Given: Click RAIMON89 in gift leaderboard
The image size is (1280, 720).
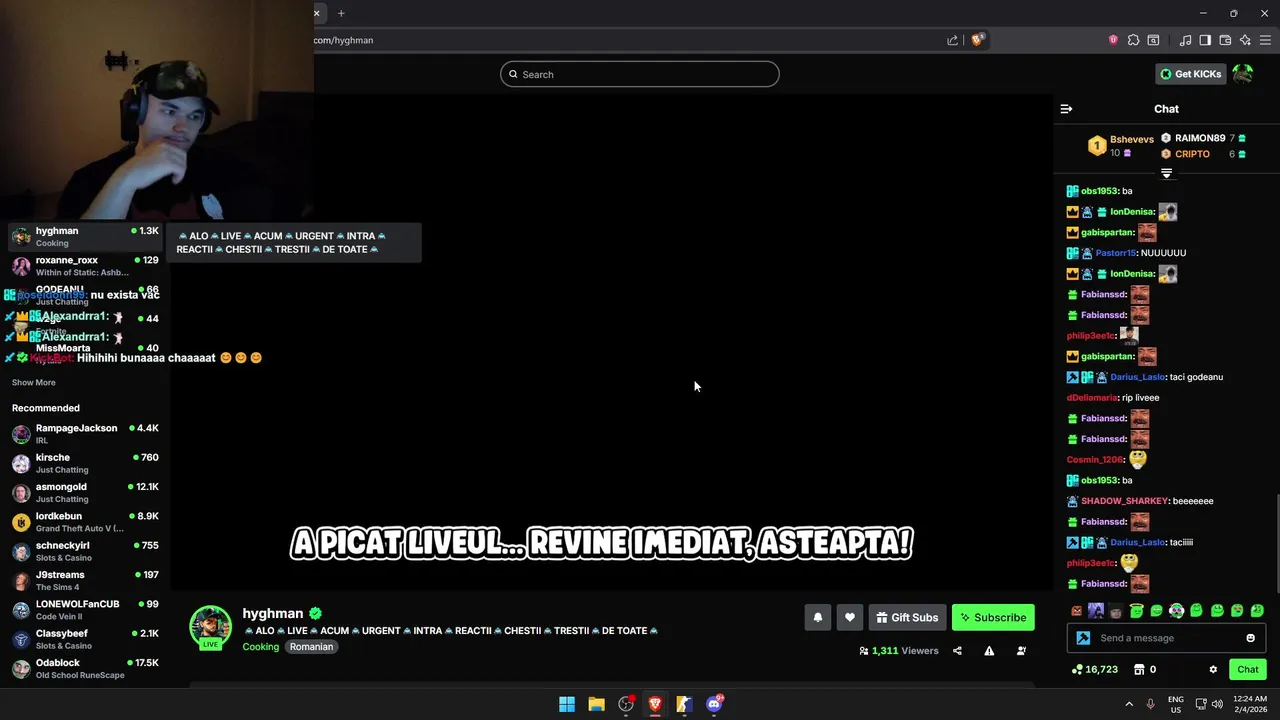Looking at the screenshot, I should point(1200,138).
